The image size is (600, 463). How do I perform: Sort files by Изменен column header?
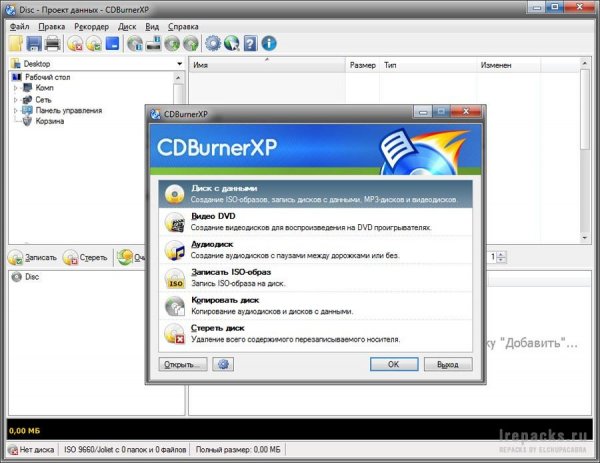(509, 65)
